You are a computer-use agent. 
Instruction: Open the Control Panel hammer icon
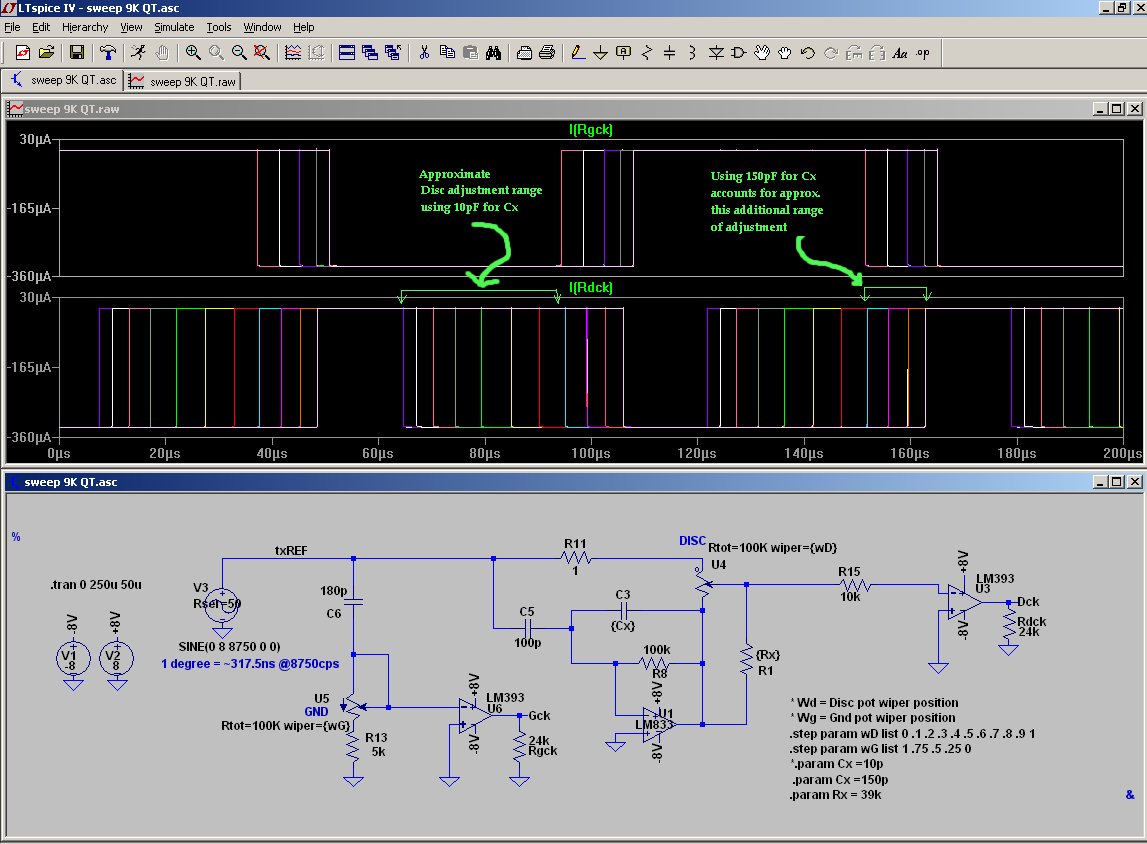(x=107, y=53)
